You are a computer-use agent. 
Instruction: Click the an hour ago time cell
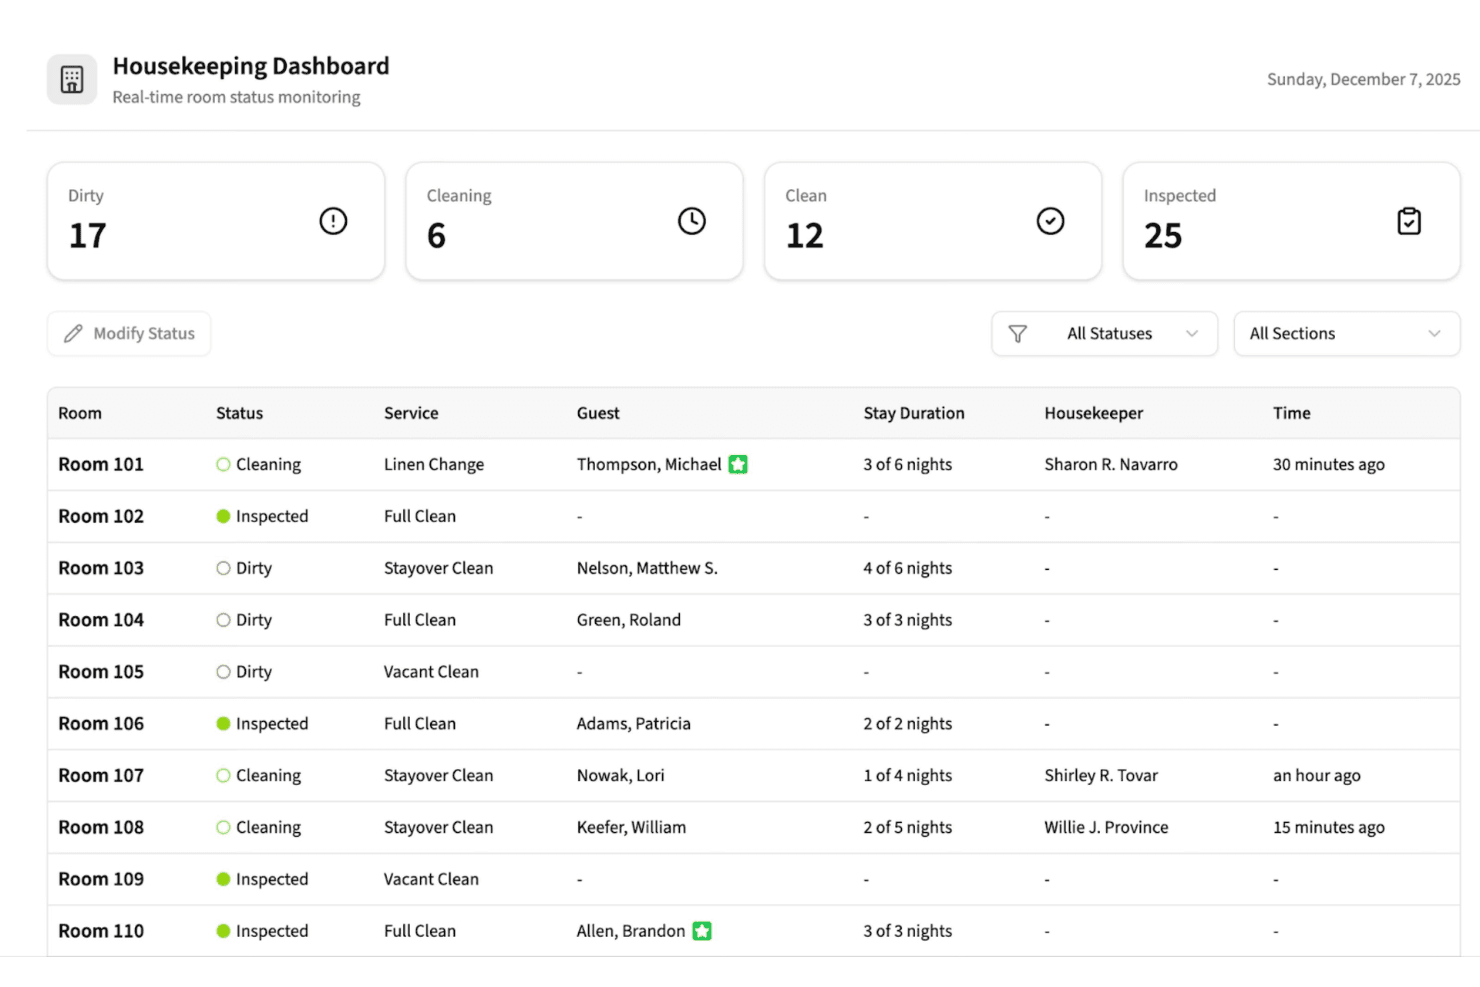pyautogui.click(x=1317, y=775)
